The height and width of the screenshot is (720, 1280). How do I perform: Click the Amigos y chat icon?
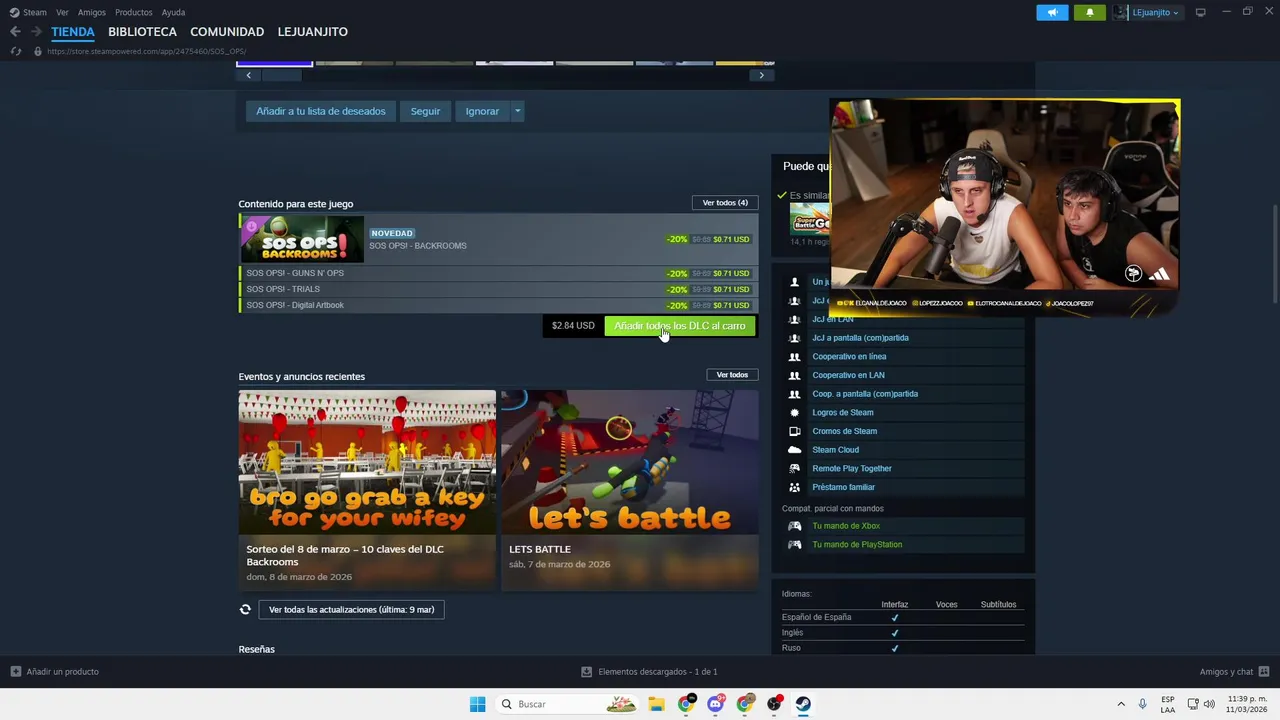[1264, 672]
